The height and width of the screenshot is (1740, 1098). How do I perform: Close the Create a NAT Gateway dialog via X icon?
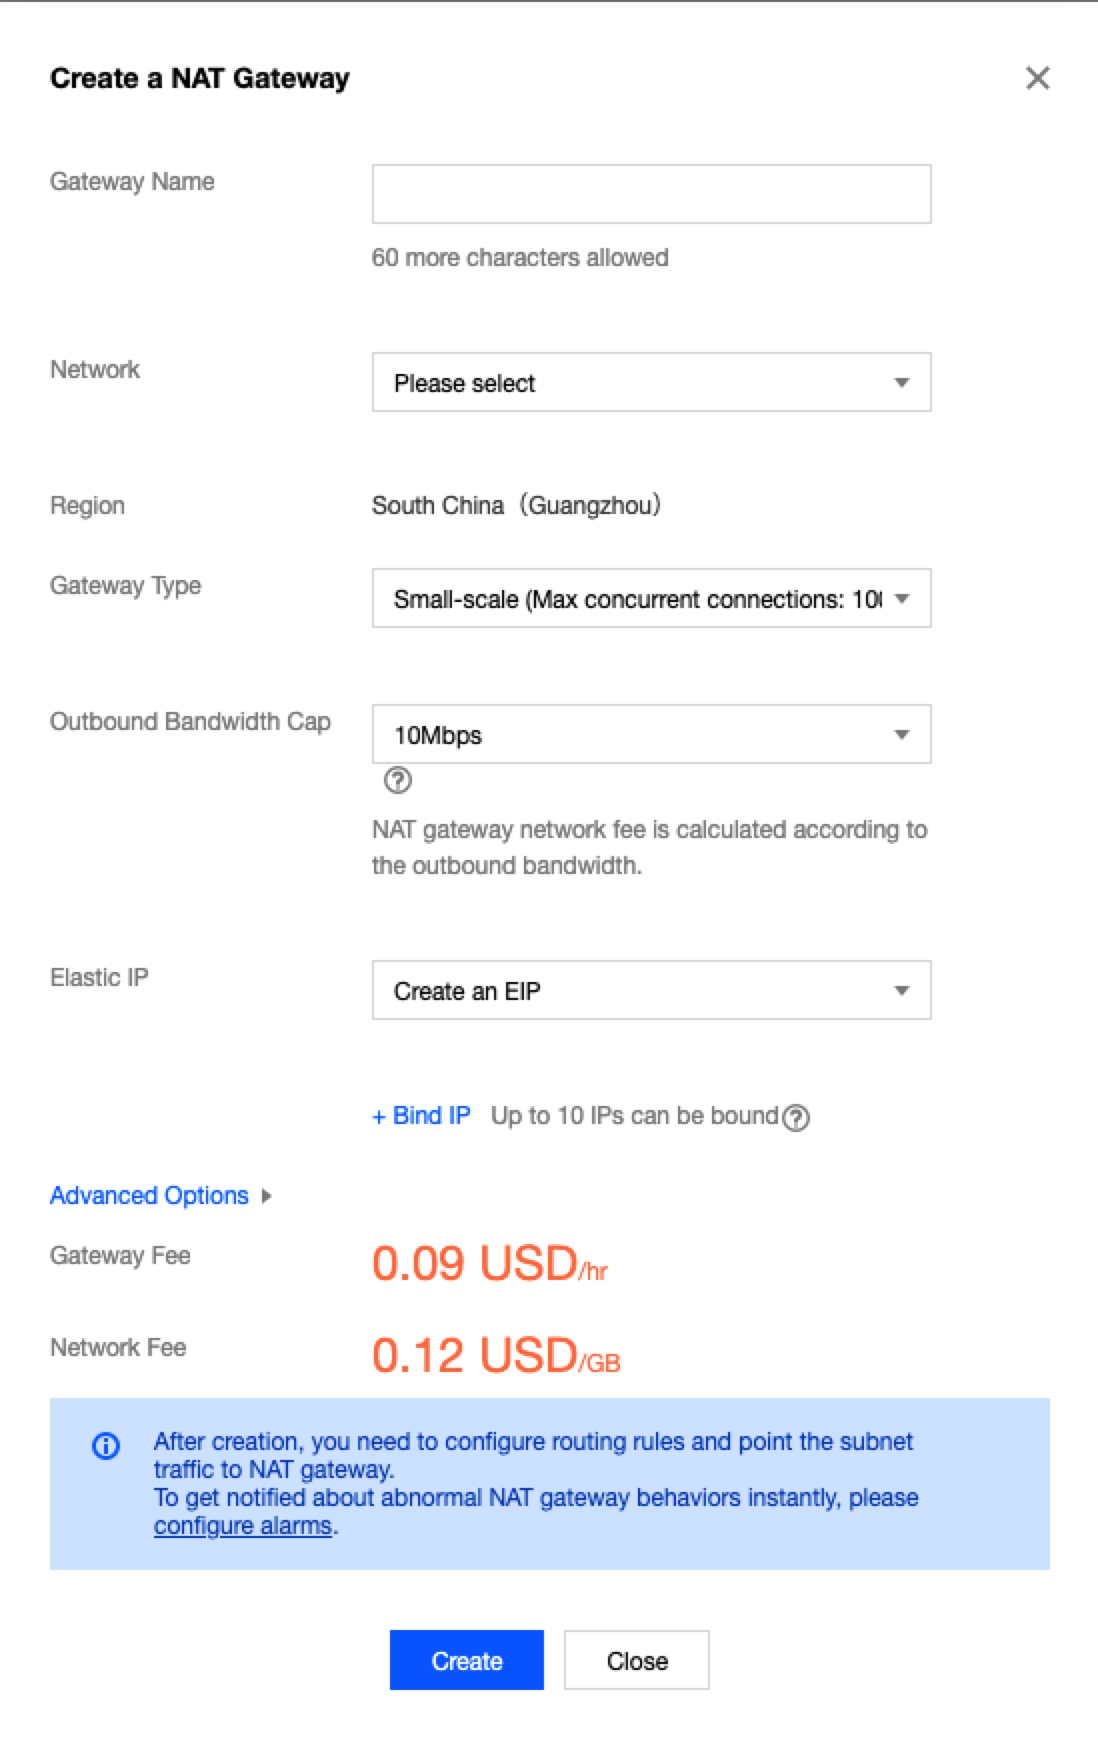coord(1038,78)
